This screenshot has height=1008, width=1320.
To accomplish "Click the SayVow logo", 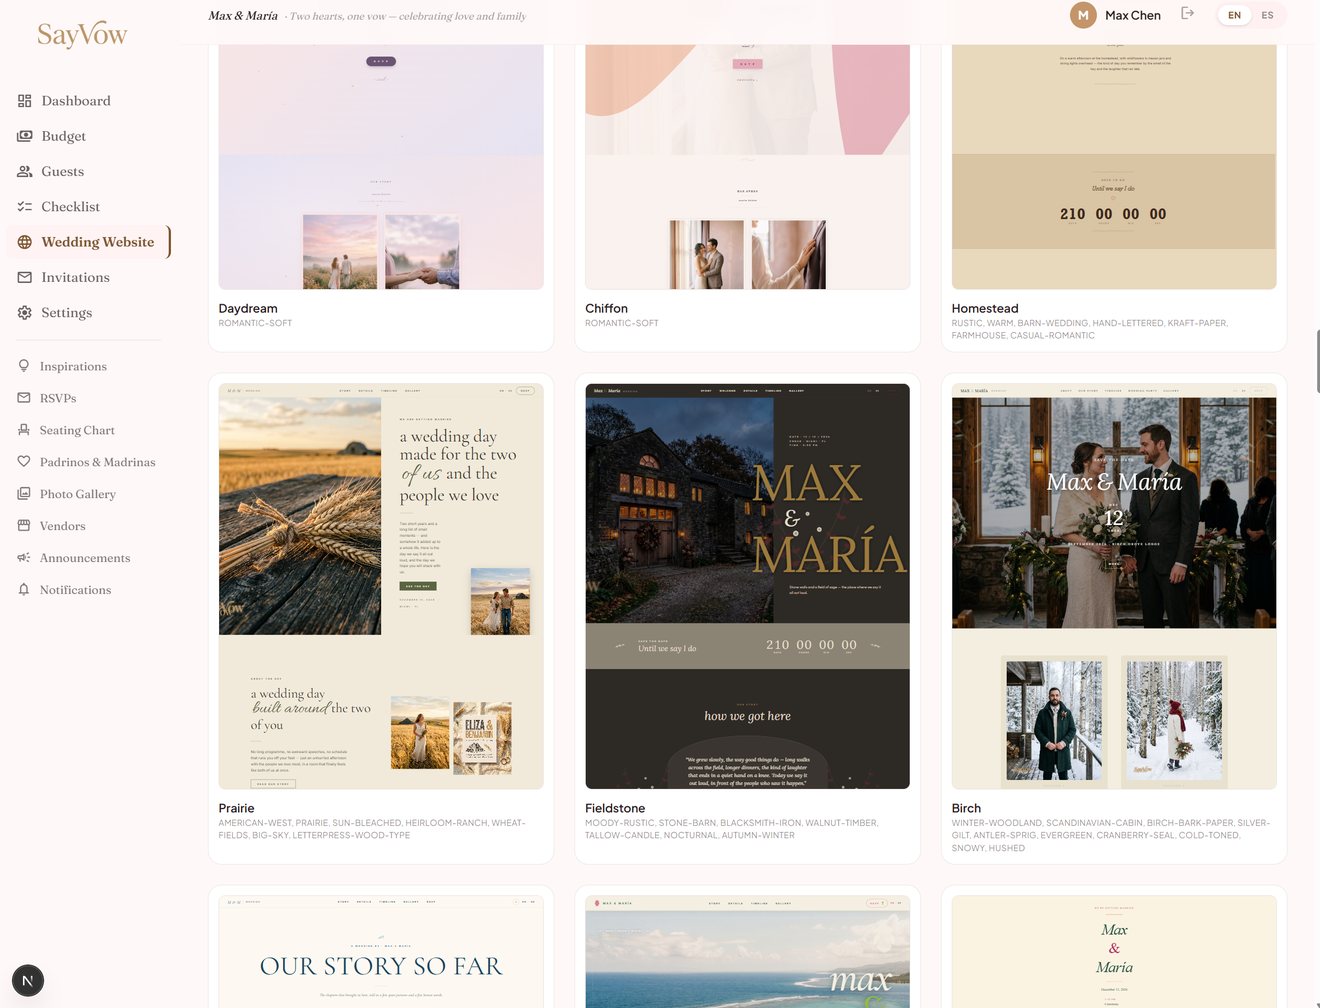I will pyautogui.click(x=82, y=35).
